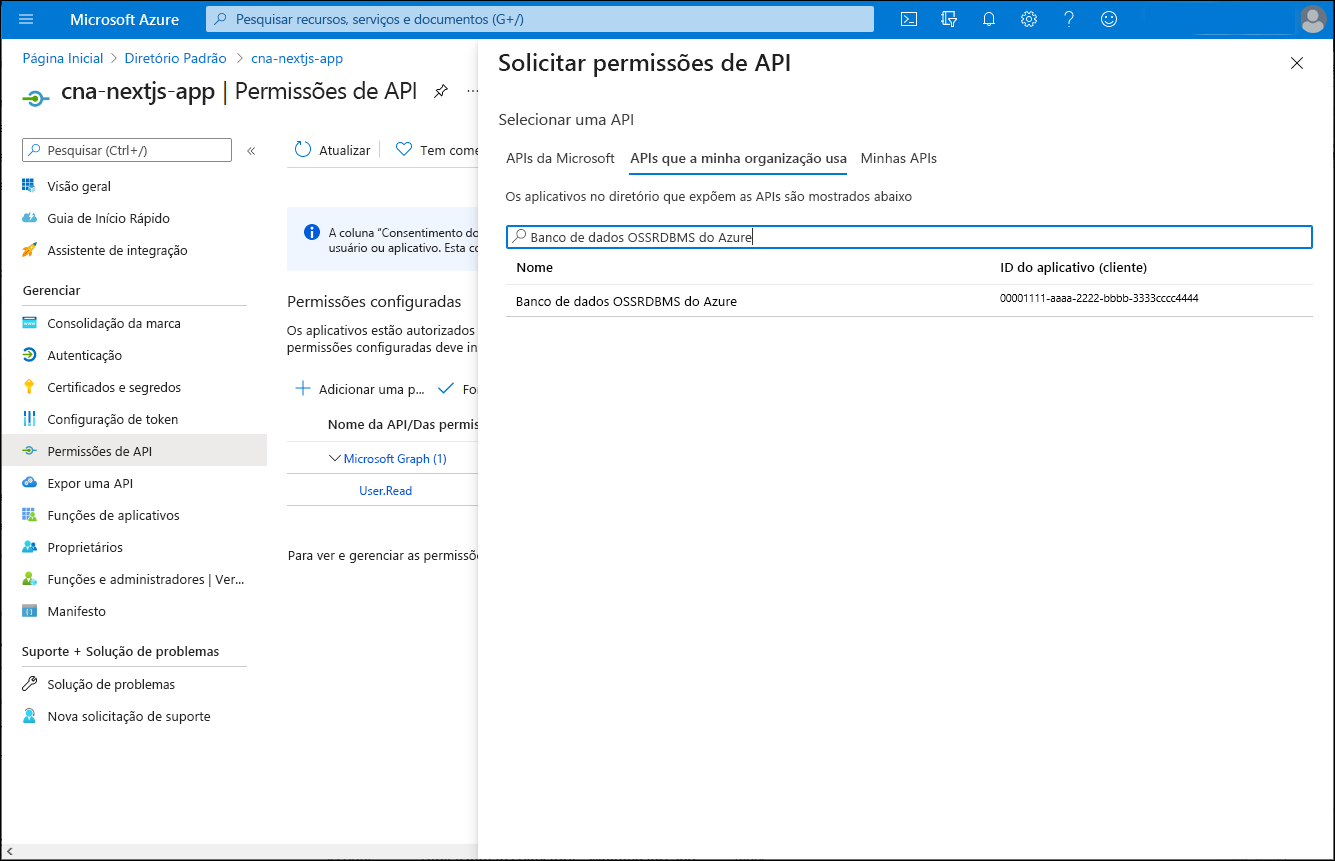This screenshot has height=861, width=1335.
Task: Click Nome da API/Das permissões column header
Action: [x=403, y=425]
